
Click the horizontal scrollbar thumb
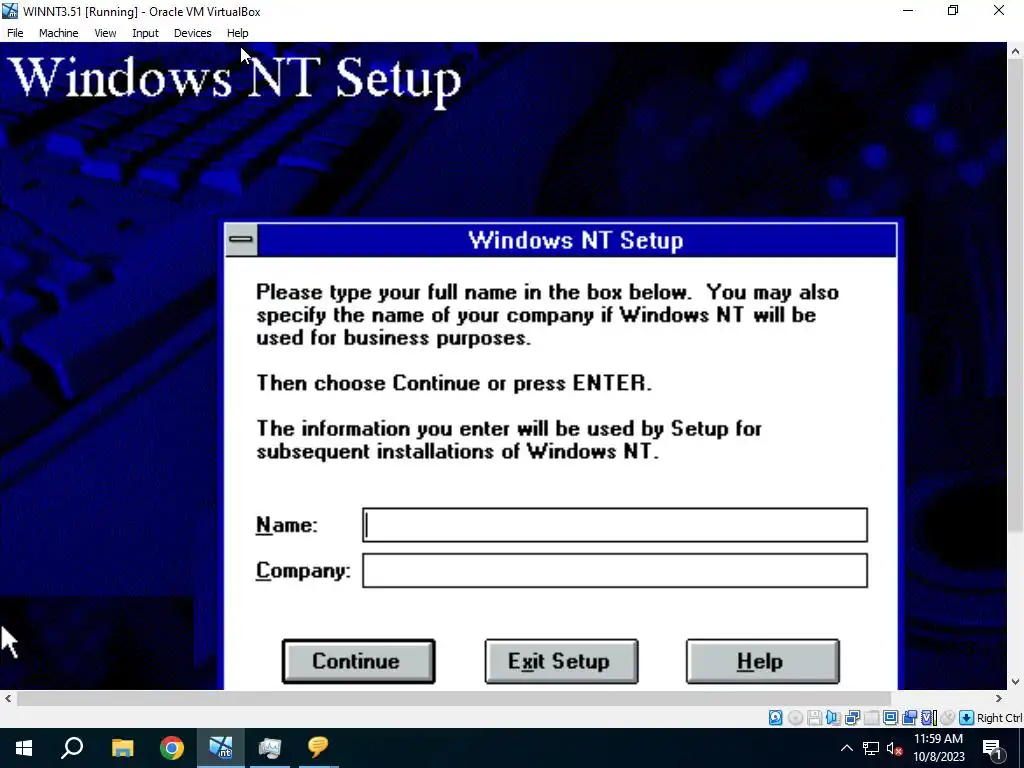click(454, 699)
